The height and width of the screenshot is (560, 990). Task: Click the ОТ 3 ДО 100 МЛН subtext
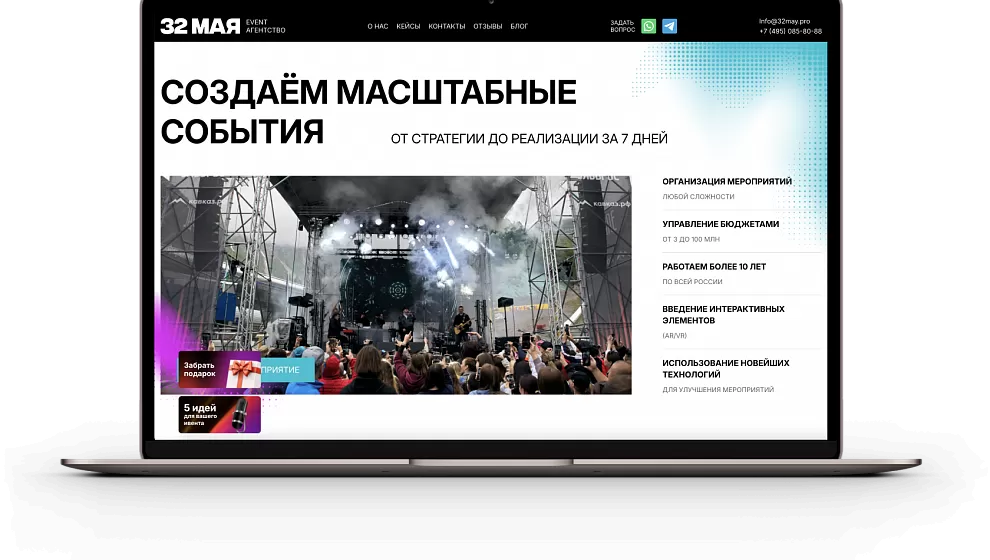coord(691,239)
